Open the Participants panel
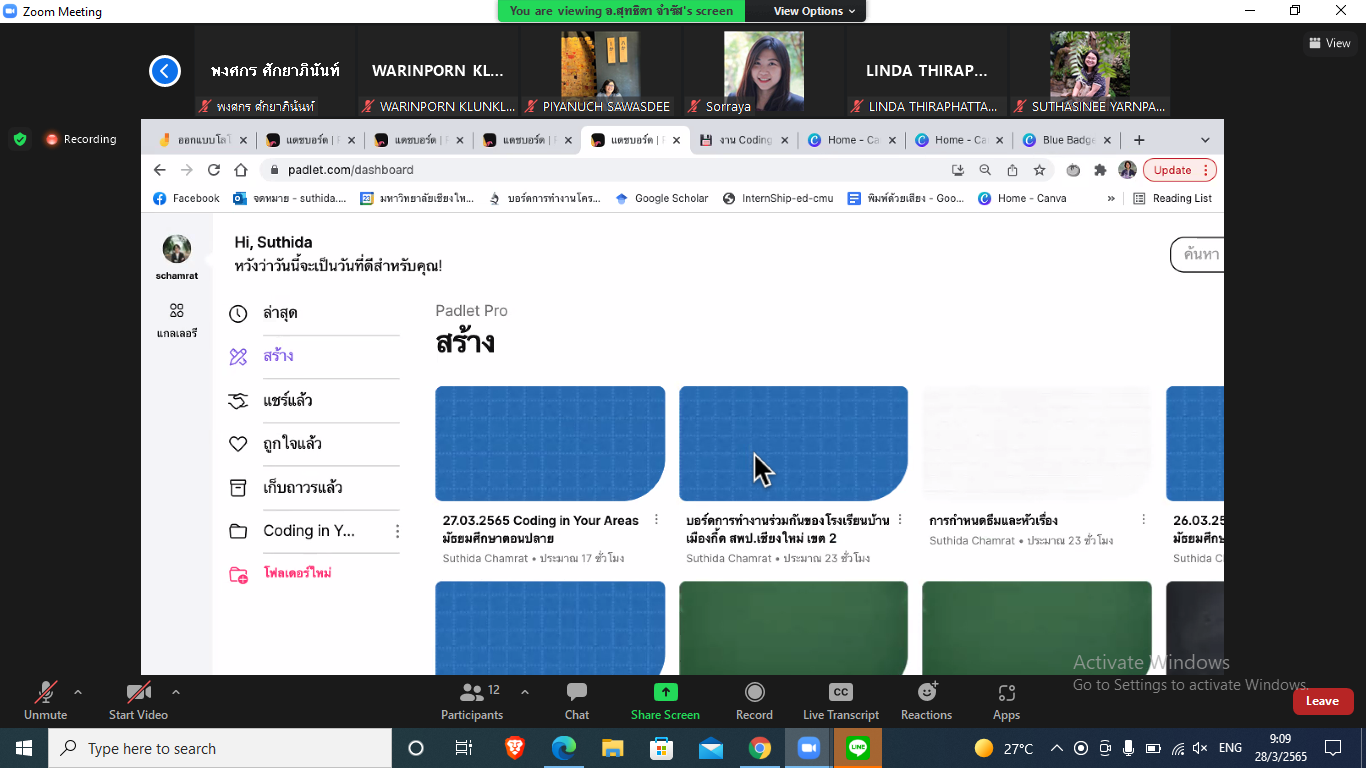1366x768 pixels. (472, 699)
